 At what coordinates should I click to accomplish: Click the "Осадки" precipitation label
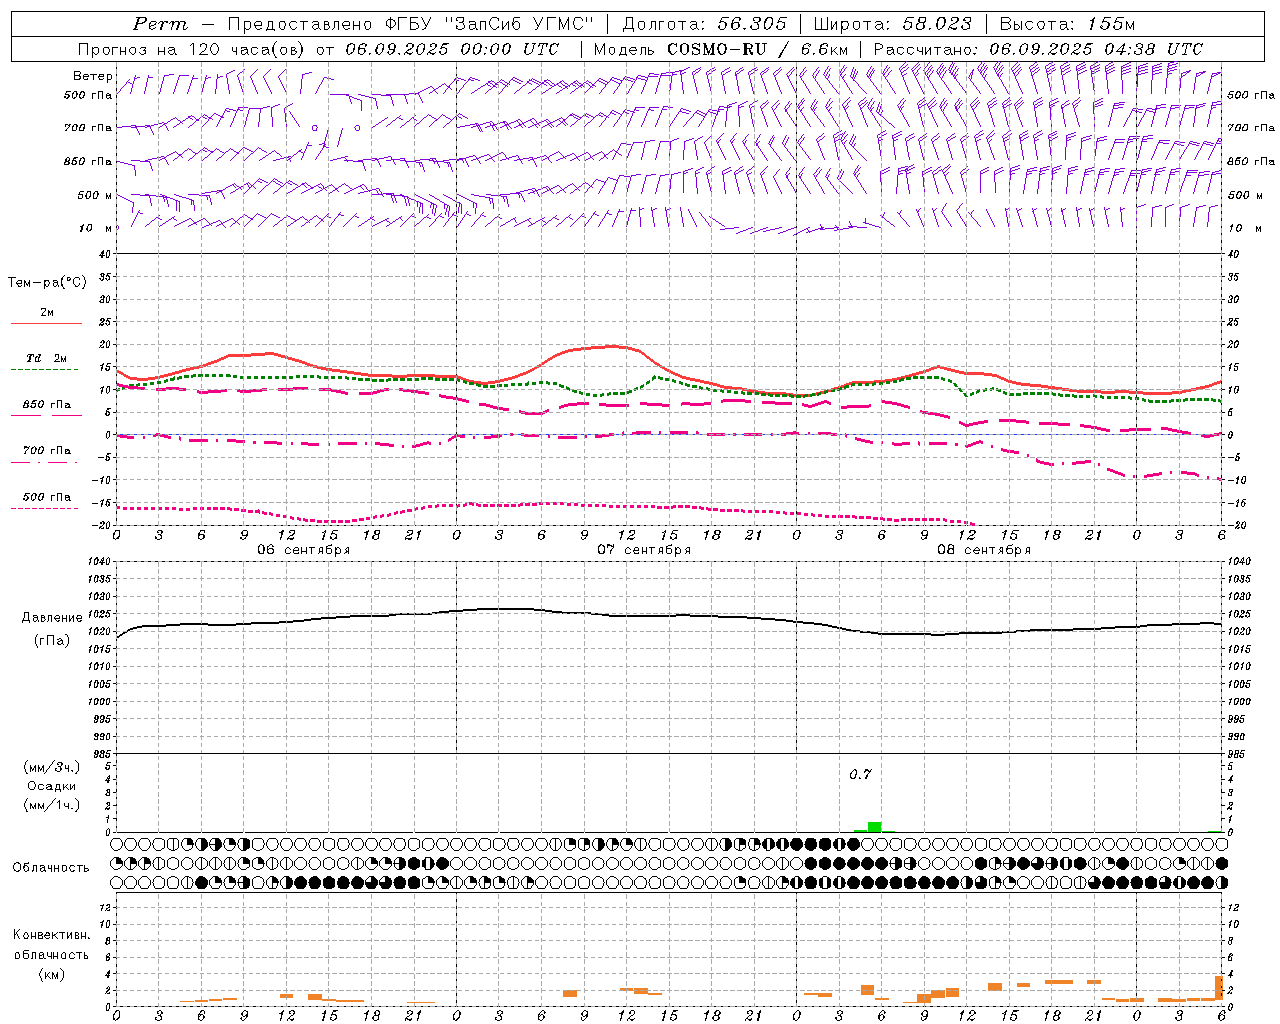52,786
